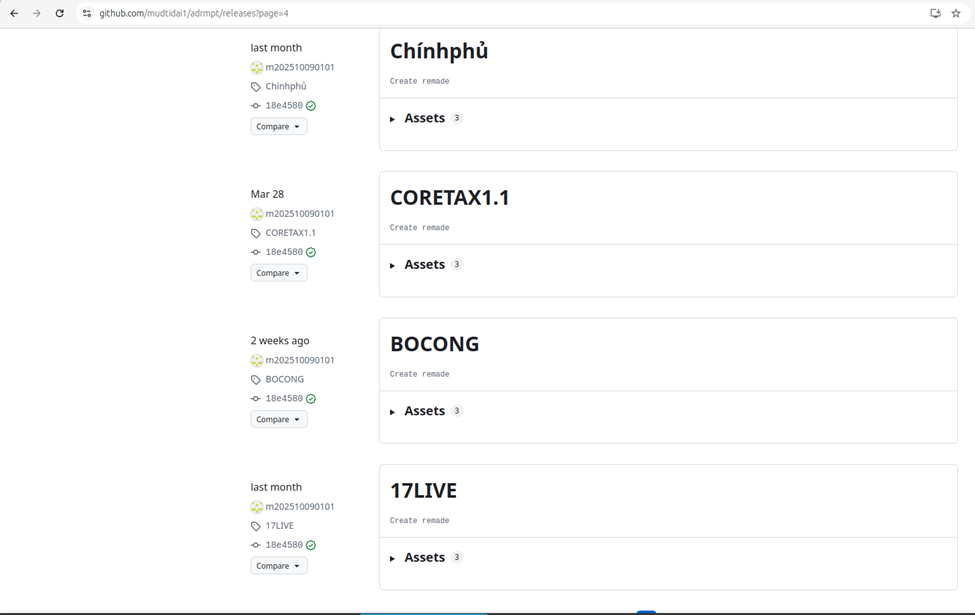Open m202510090101 profile in 17LIVE release

coord(300,507)
